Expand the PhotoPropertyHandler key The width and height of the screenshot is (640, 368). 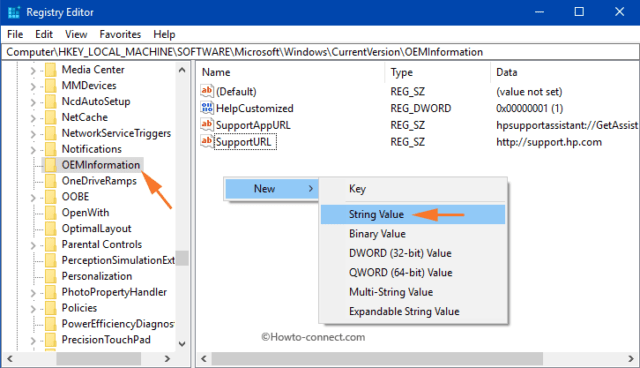pos(33,293)
